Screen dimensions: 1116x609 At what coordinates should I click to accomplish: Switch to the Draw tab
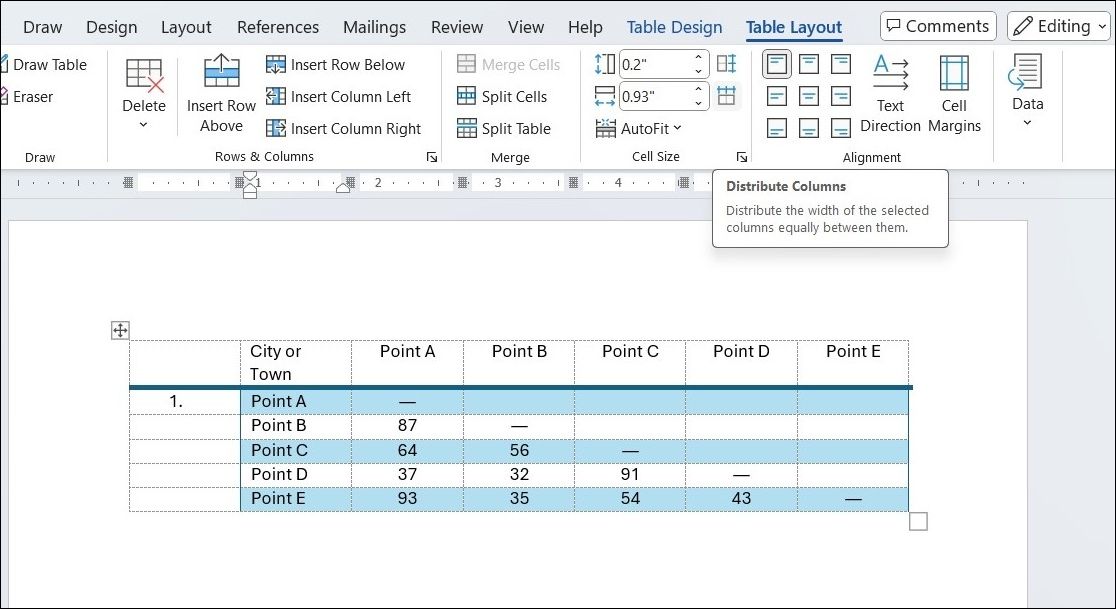[x=43, y=27]
